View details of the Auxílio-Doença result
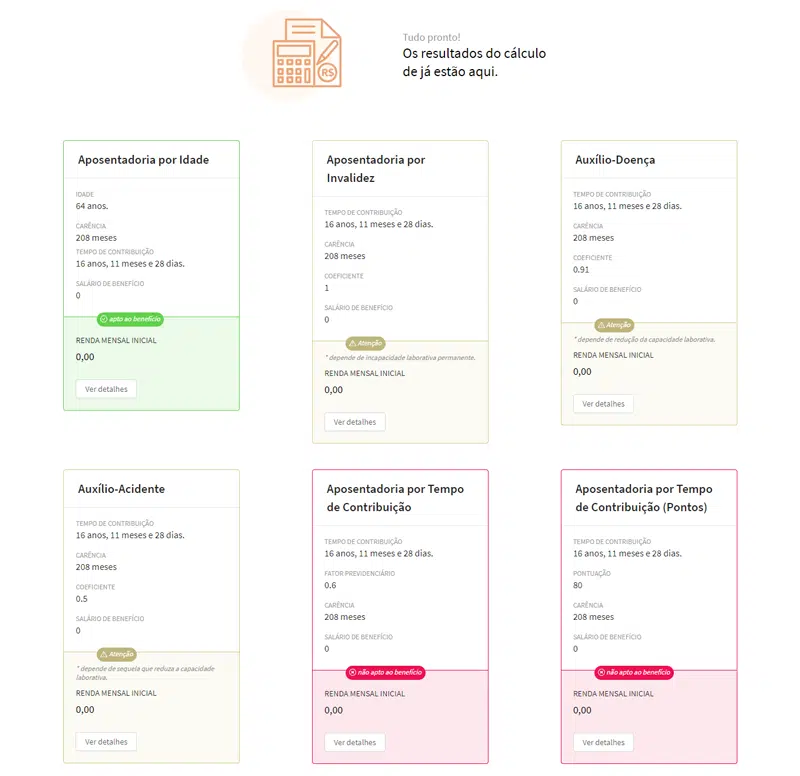 [x=603, y=404]
